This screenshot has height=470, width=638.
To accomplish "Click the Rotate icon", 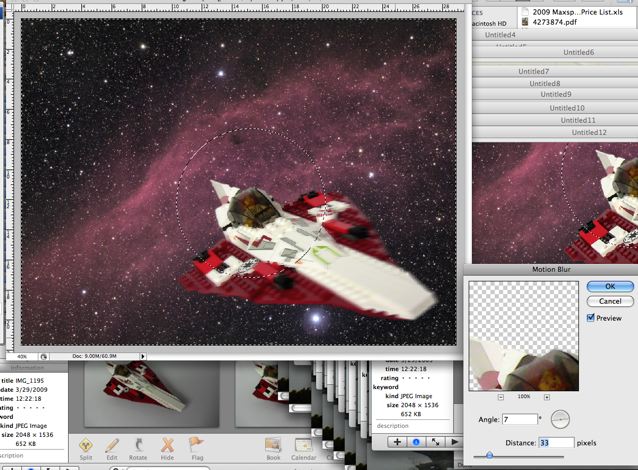I will [x=140, y=445].
